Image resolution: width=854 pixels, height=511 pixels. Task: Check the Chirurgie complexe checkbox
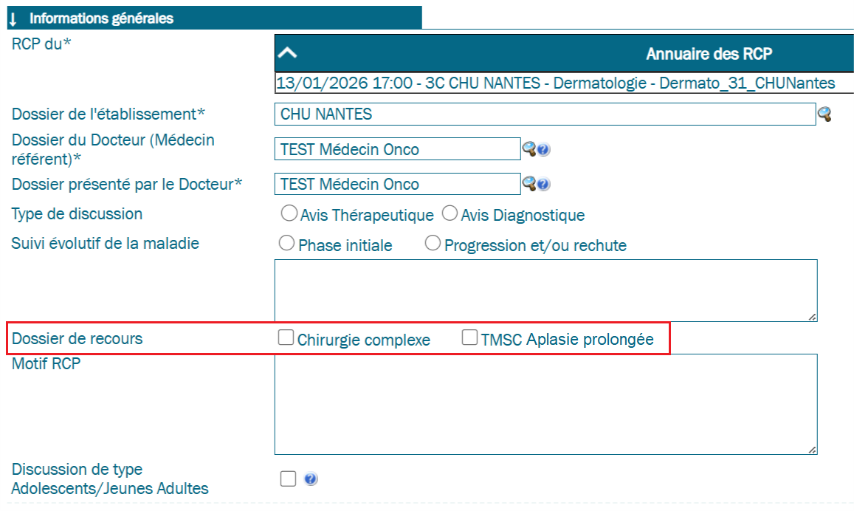tap(286, 338)
